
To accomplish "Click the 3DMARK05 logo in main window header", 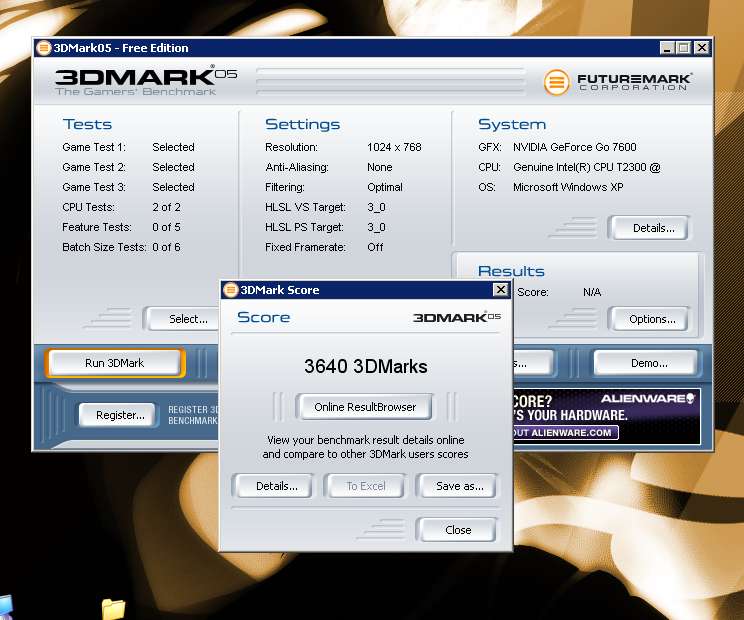I will (x=146, y=75).
